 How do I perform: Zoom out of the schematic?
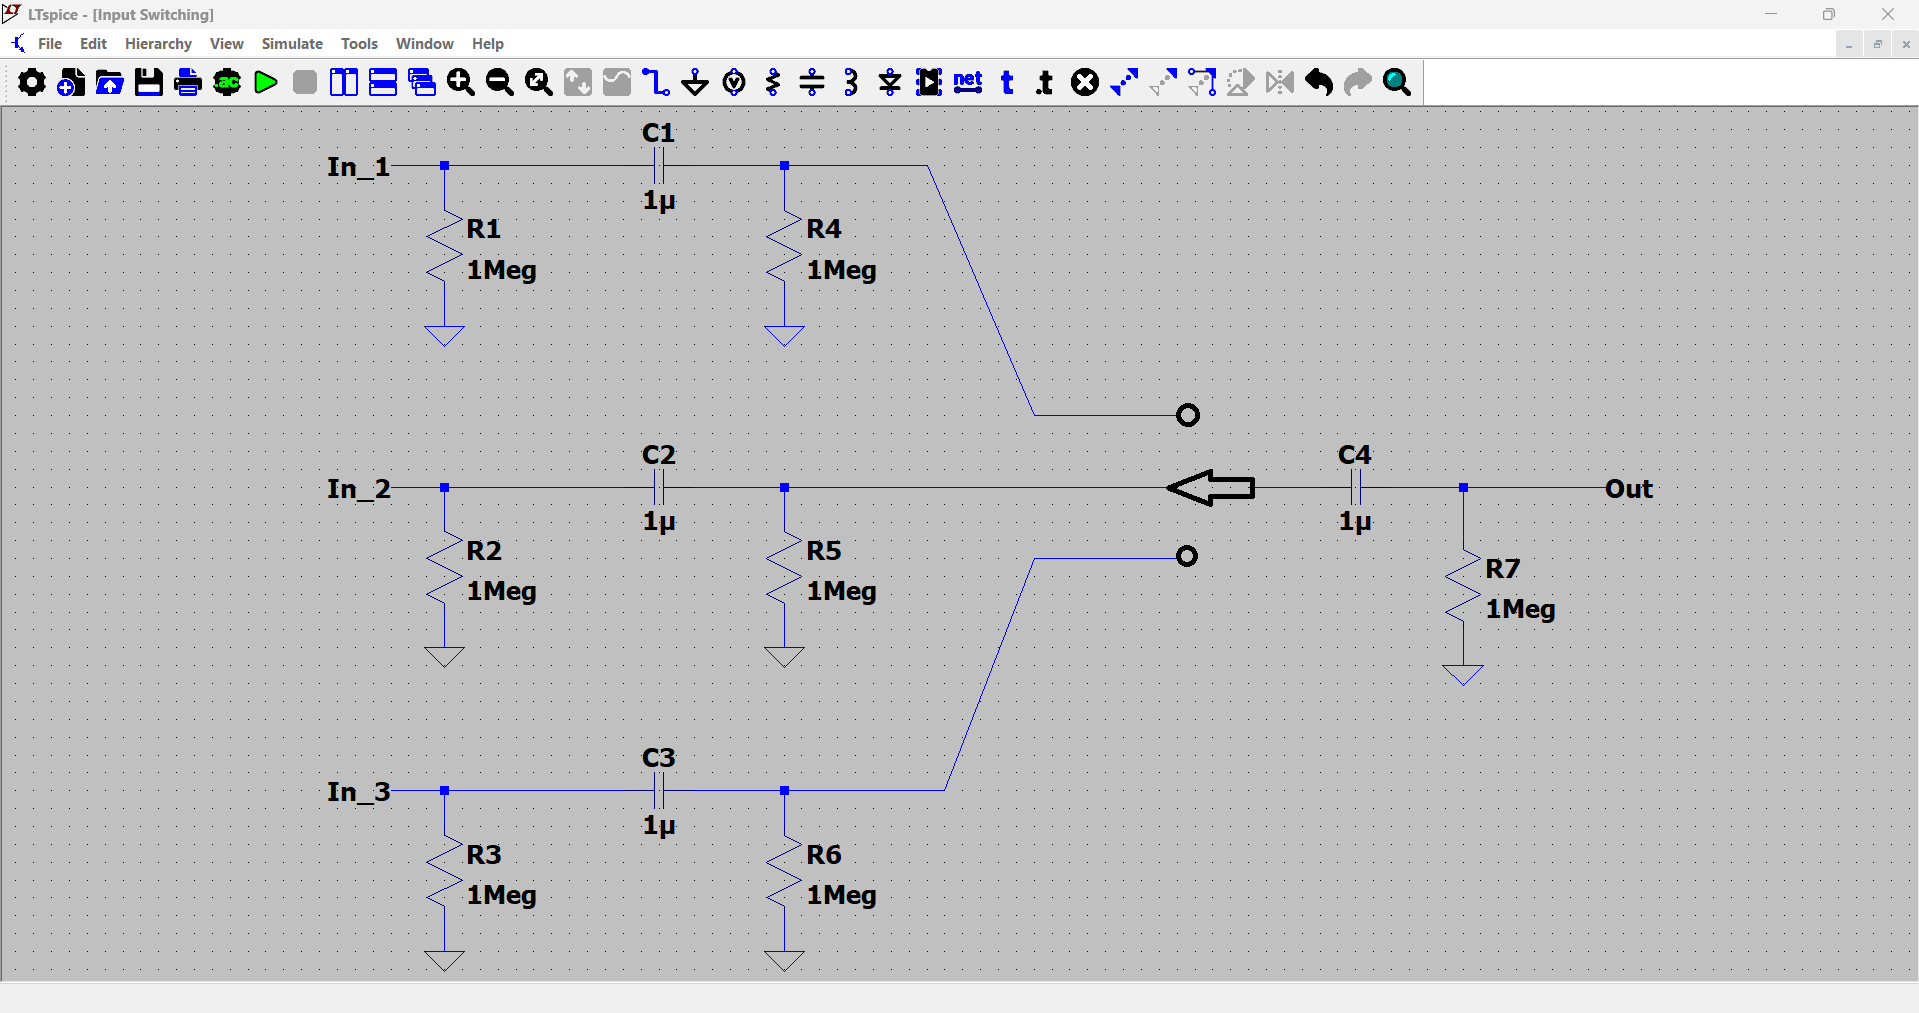click(500, 82)
